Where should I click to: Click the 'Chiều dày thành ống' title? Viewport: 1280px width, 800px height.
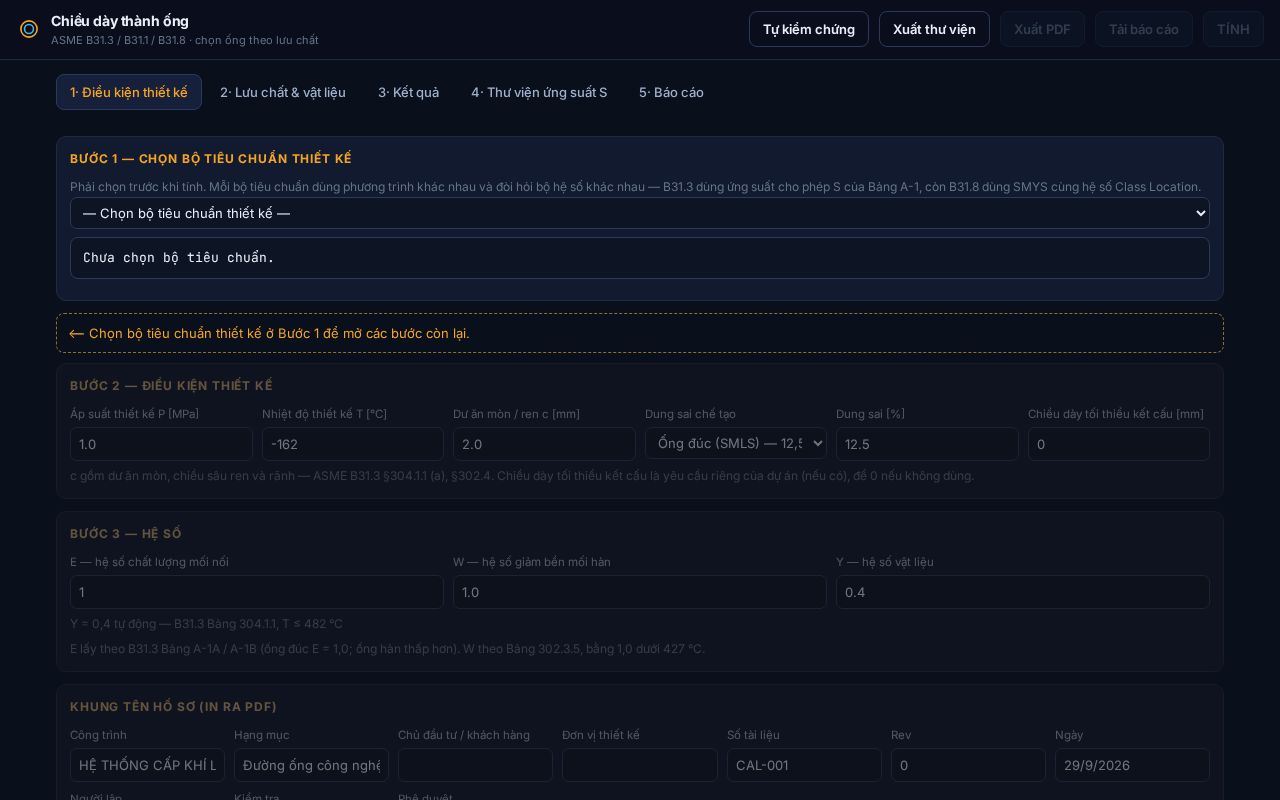tap(120, 21)
